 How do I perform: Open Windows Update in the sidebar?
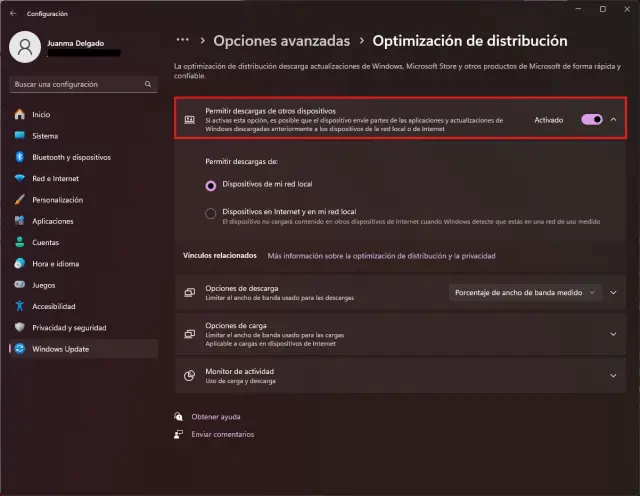pyautogui.click(x=61, y=348)
